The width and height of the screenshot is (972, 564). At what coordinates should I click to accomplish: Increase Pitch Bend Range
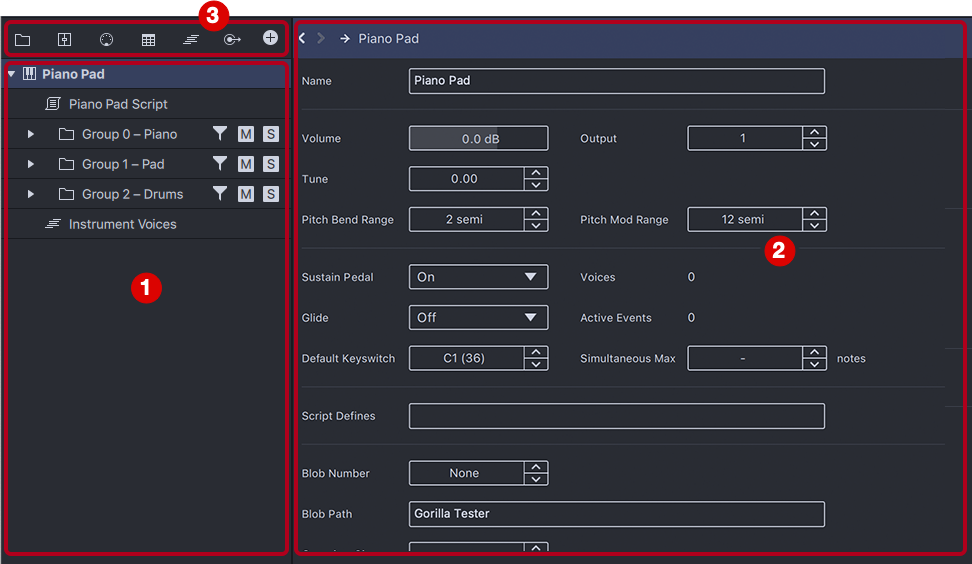coord(536,213)
